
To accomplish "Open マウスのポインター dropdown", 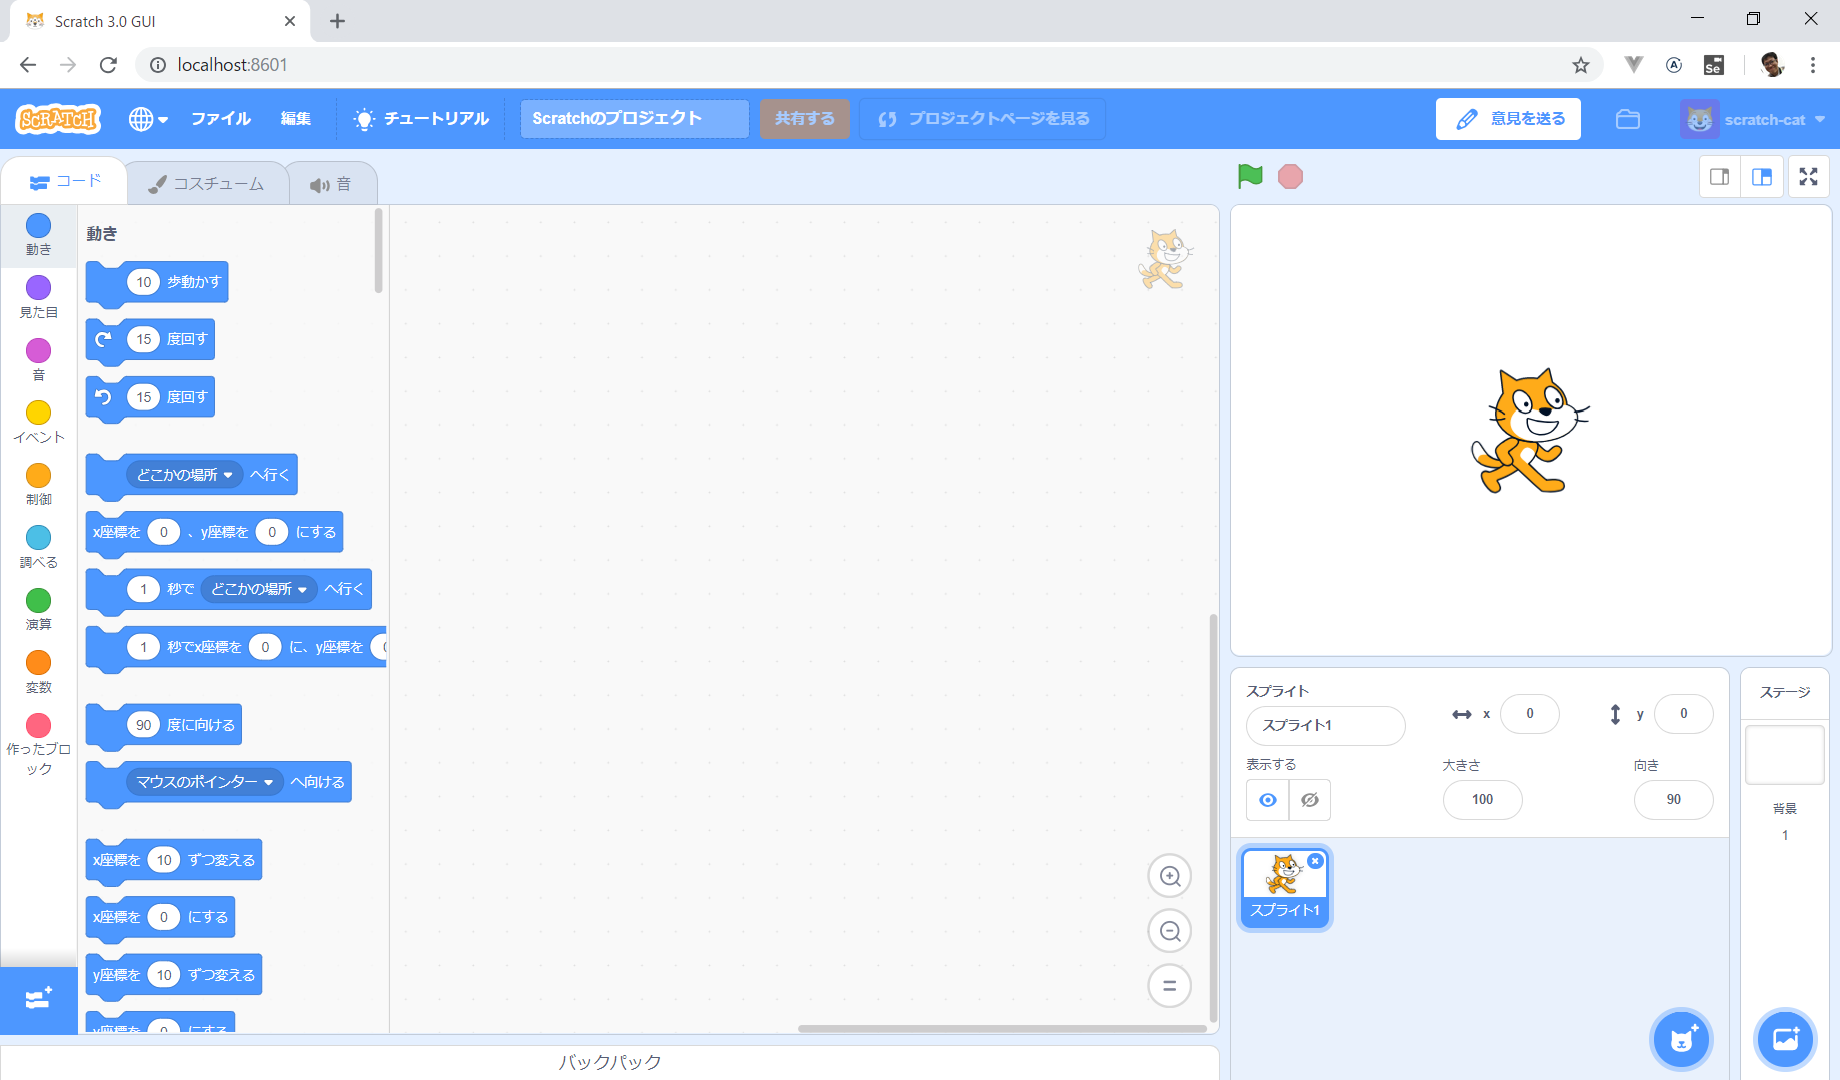I will click(x=205, y=782).
